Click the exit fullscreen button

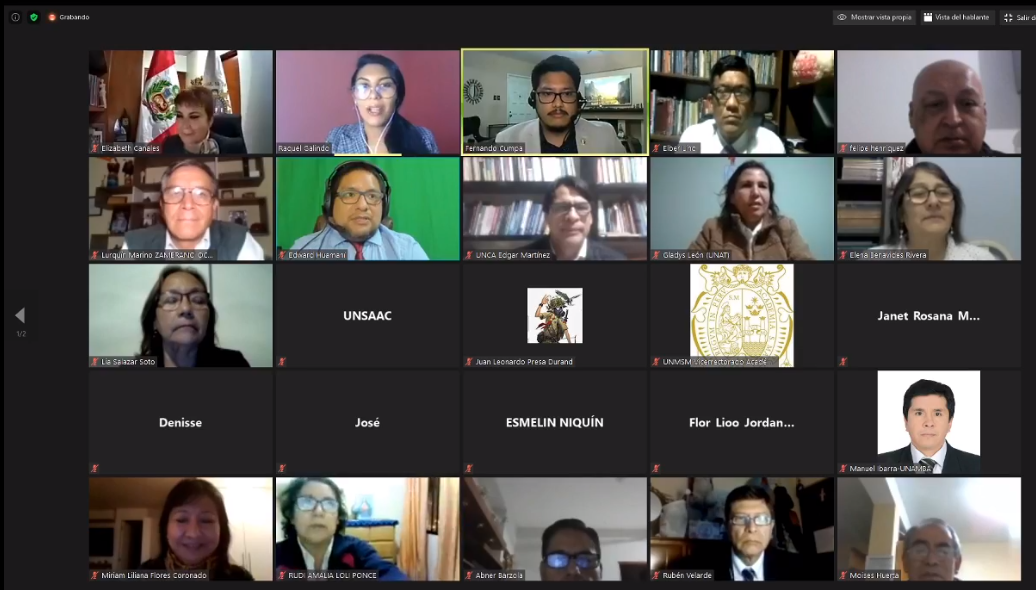[x=1018, y=17]
